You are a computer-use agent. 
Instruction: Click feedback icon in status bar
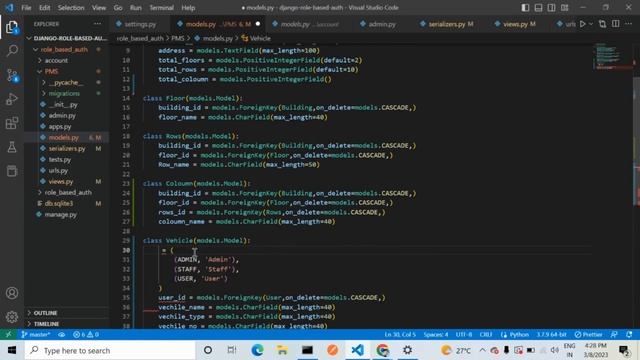614,334
